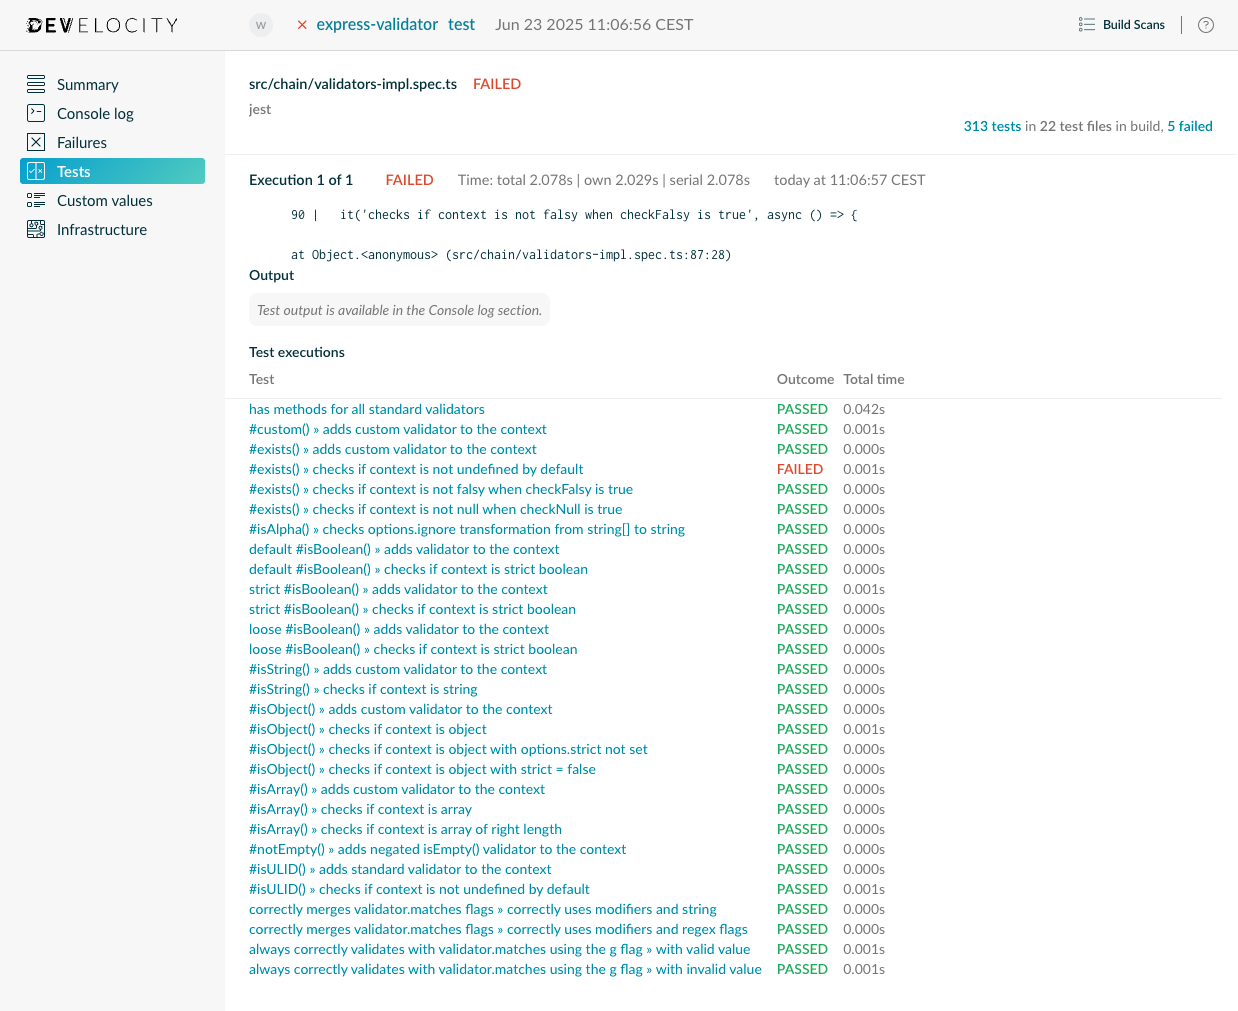Open the Infrastructure chip icon
This screenshot has height=1011, width=1238.
tap(36, 229)
